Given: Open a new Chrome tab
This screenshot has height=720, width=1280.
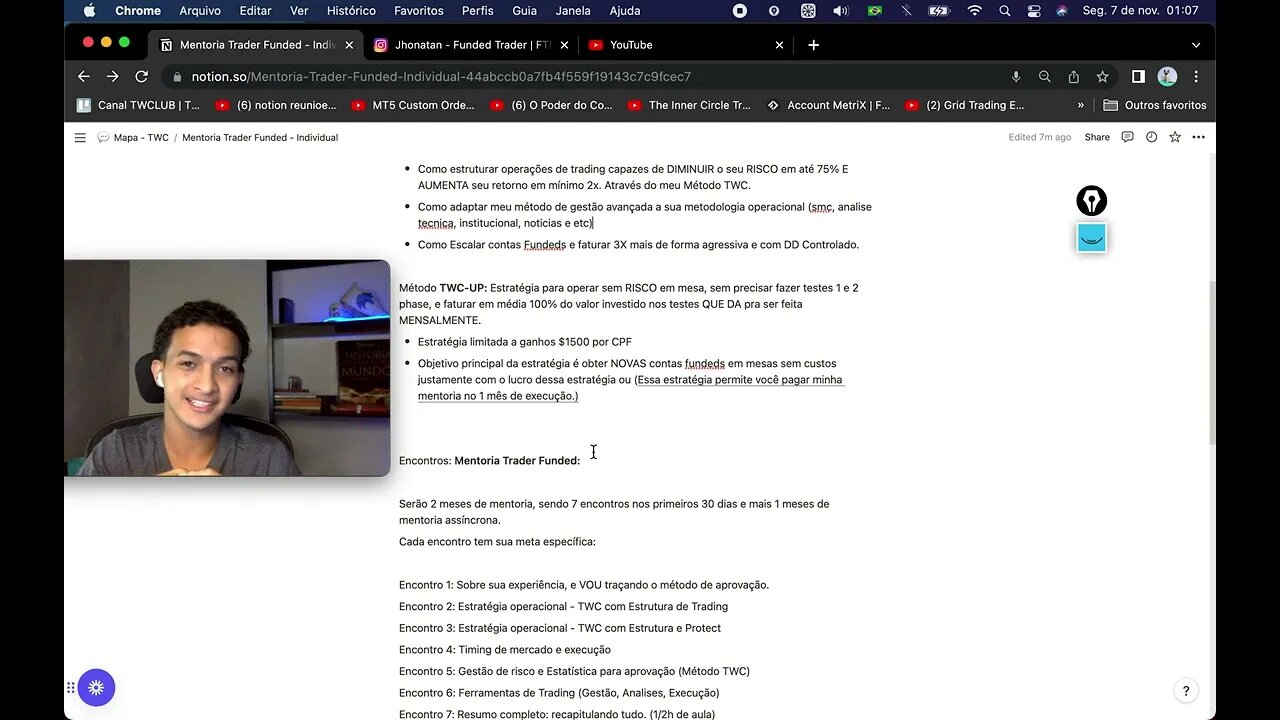Looking at the screenshot, I should 813,45.
